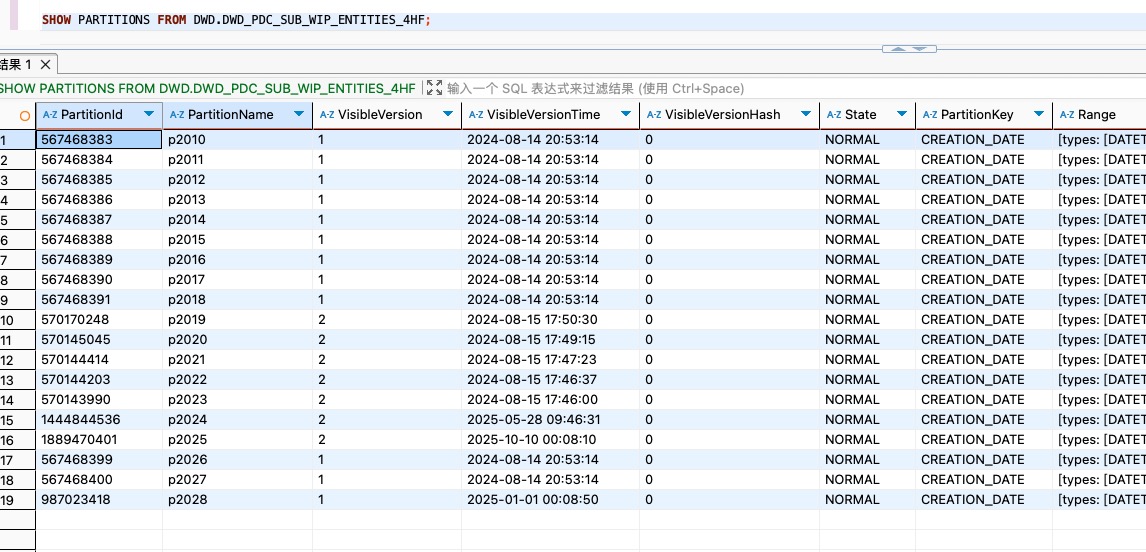Click the Range column type icon
Image resolution: width=1146 pixels, height=552 pixels.
point(1066,115)
